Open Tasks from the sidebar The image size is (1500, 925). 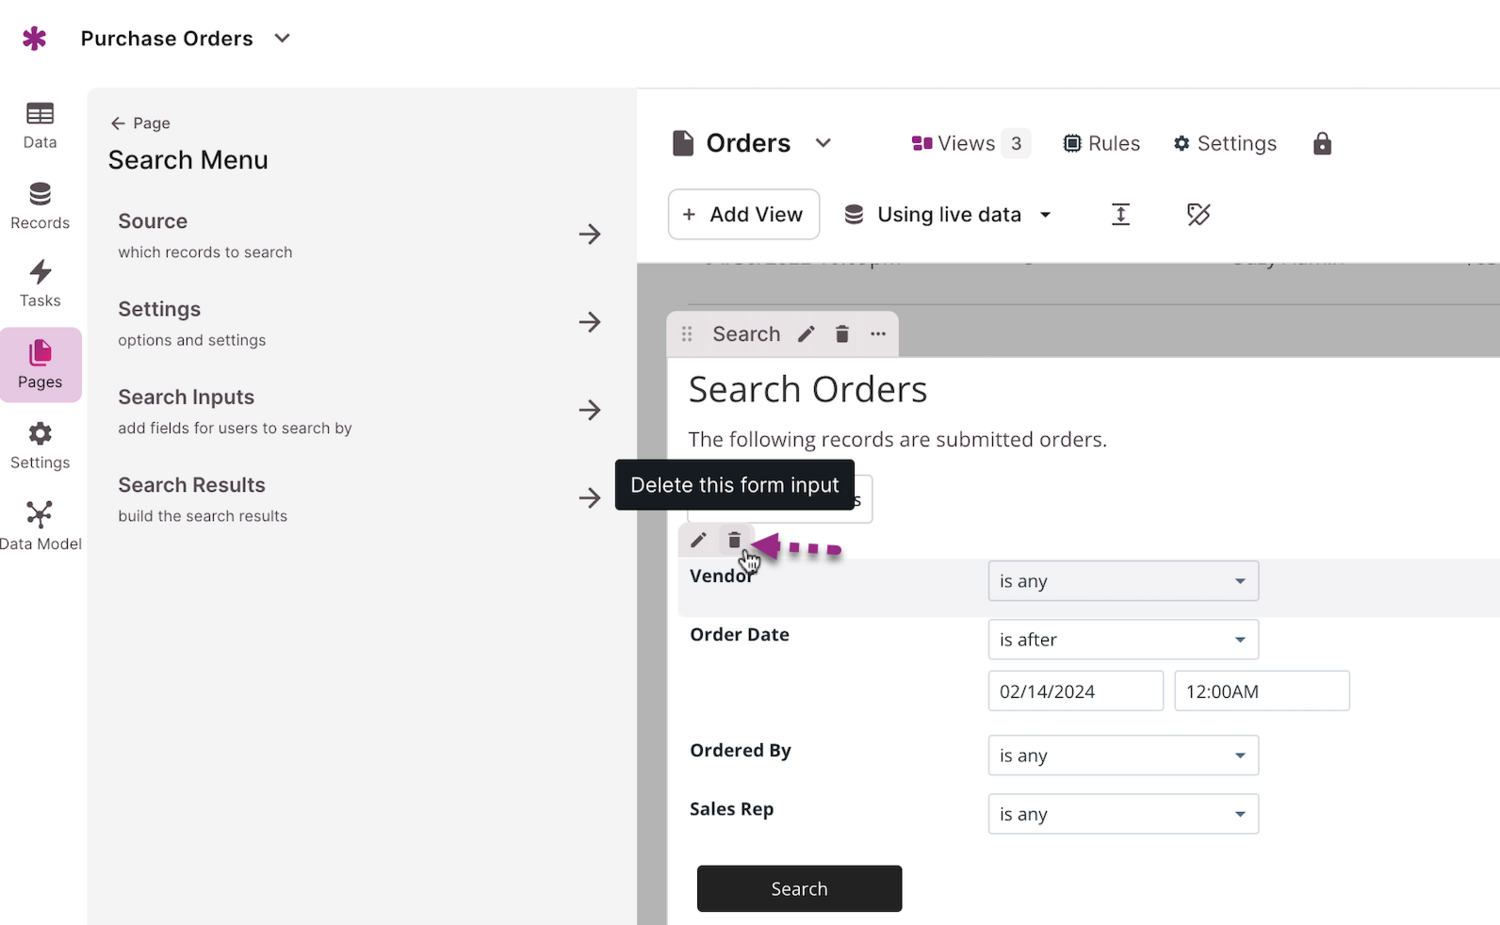(40, 284)
